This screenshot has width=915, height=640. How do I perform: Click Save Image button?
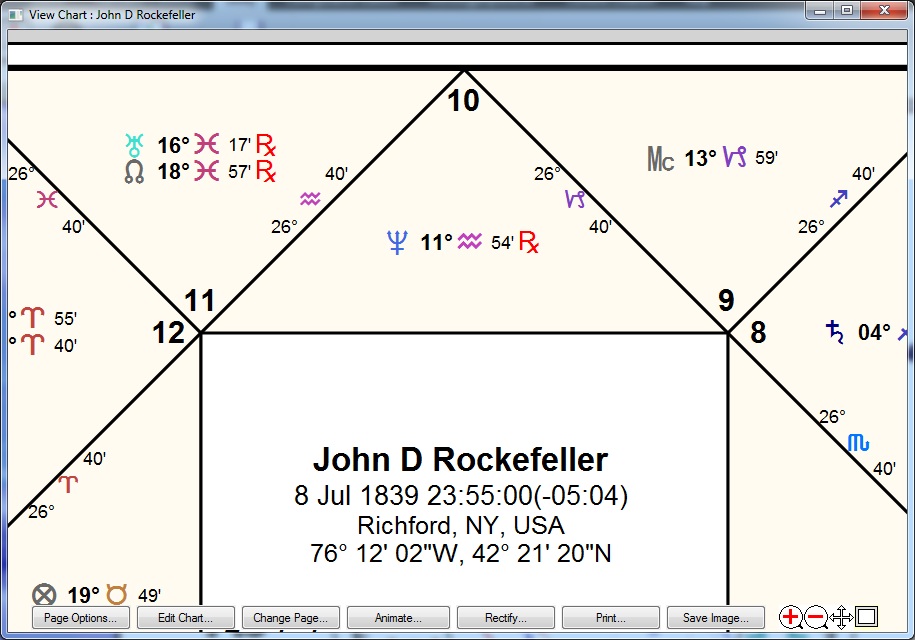715,618
